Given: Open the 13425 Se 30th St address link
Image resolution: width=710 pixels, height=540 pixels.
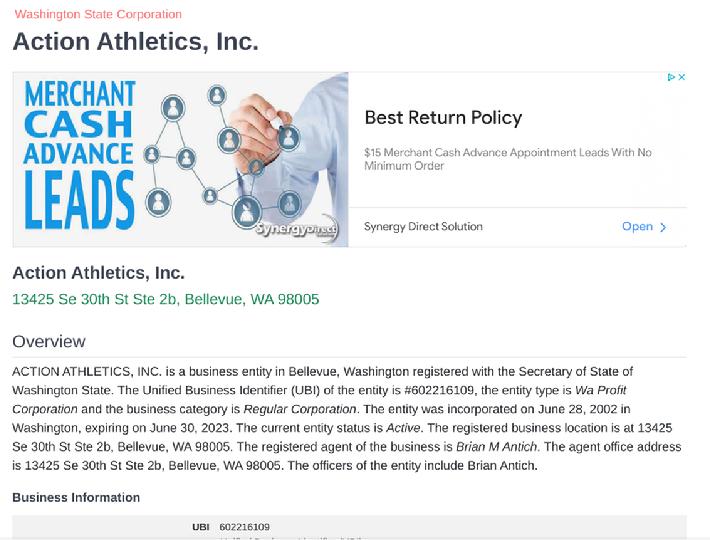Looking at the screenshot, I should pos(166,299).
